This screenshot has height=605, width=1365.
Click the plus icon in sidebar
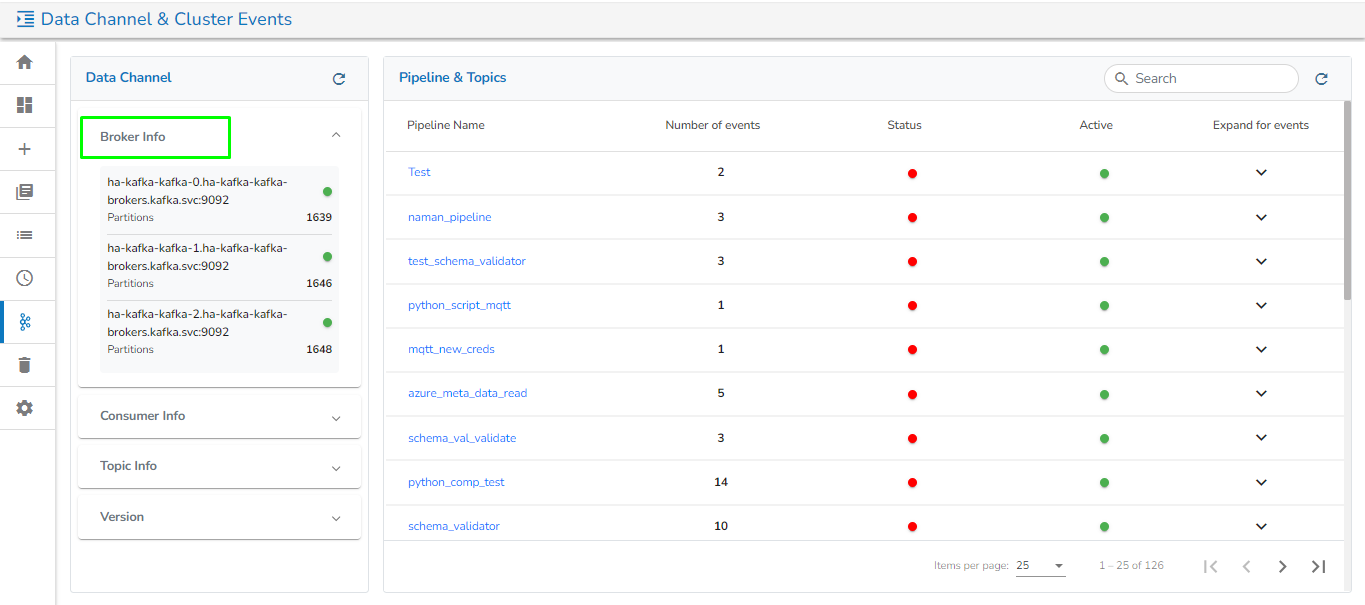click(25, 149)
